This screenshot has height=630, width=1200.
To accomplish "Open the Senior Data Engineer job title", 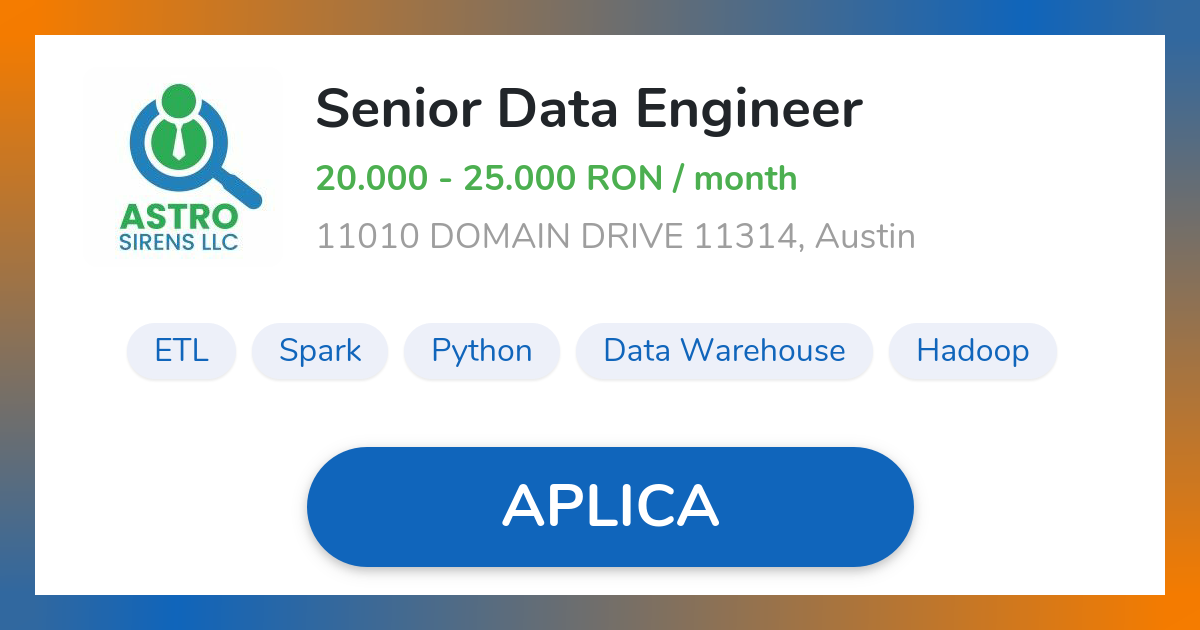I will tap(589, 108).
